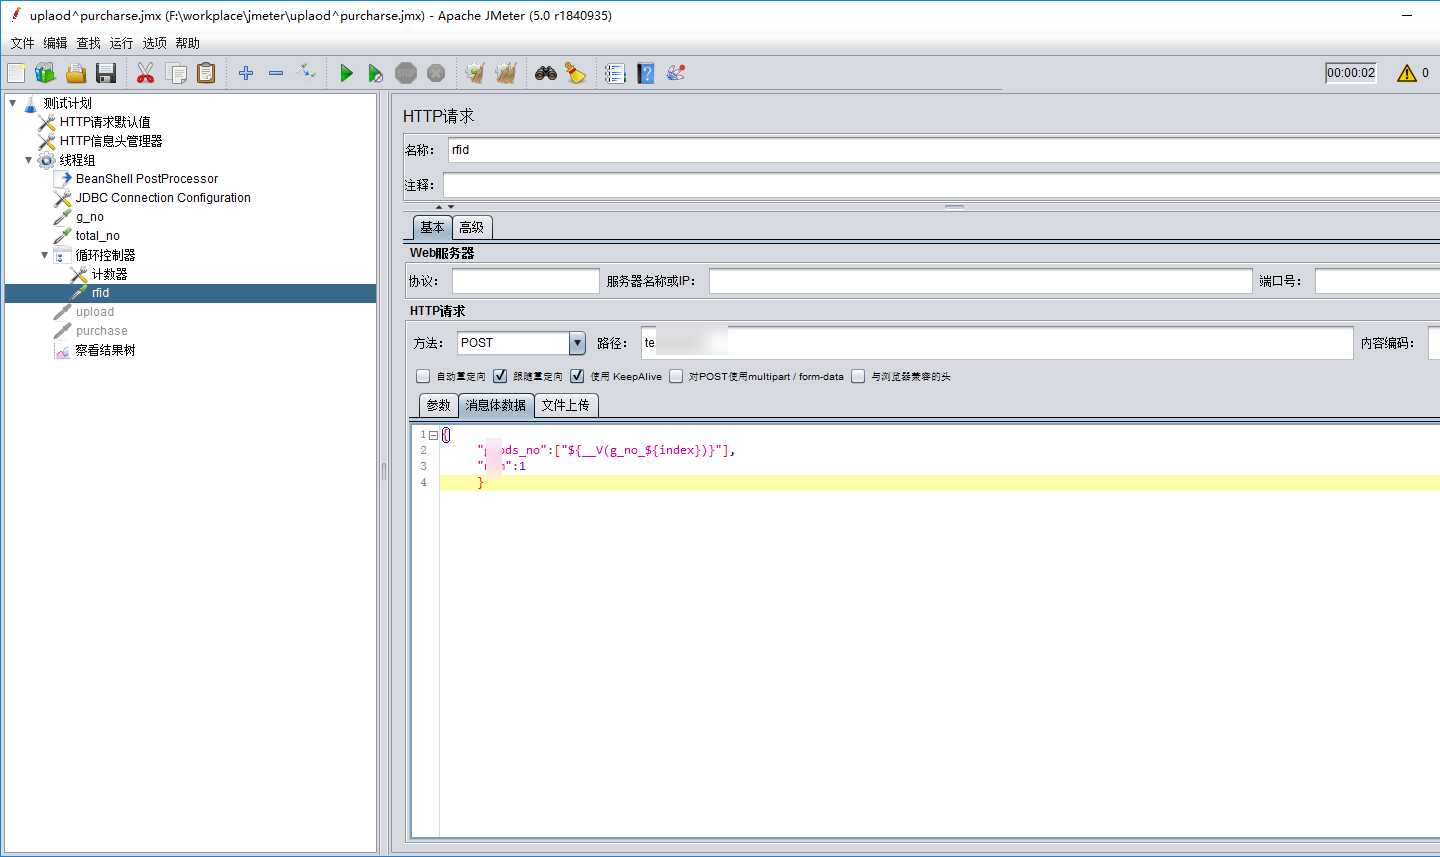This screenshot has width=1440, height=857.
Task: Select HTTP请求默认值 in the tree
Action: click(x=105, y=122)
